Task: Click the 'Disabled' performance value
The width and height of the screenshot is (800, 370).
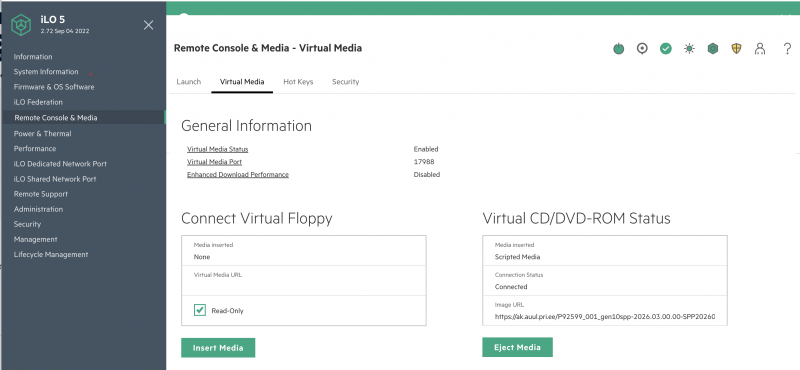Action: pos(427,175)
